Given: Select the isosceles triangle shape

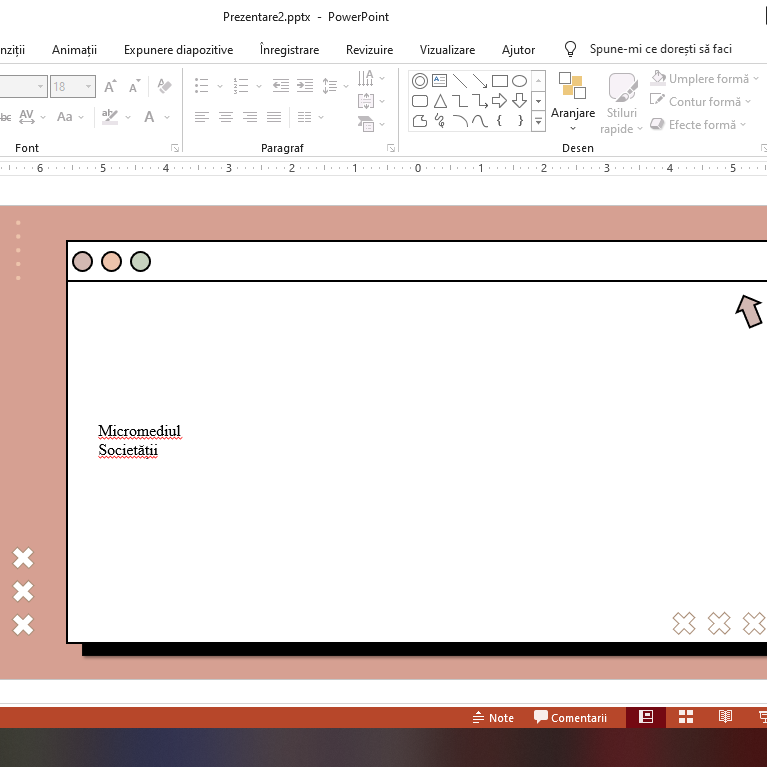Looking at the screenshot, I should click(439, 101).
